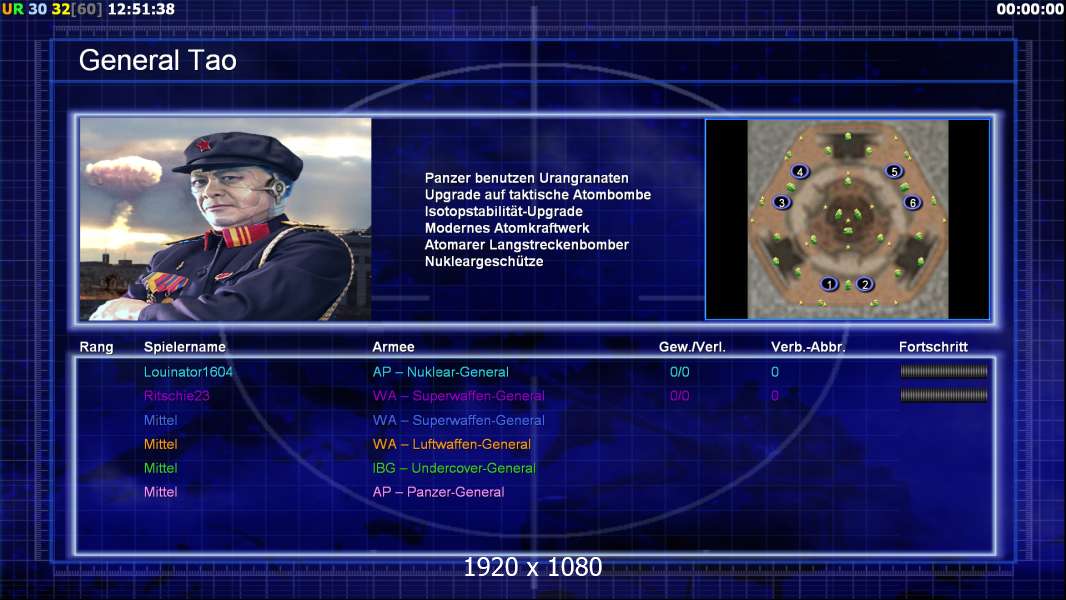
Task: Click the 'Gew./Verl.' column header
Action: coord(692,347)
